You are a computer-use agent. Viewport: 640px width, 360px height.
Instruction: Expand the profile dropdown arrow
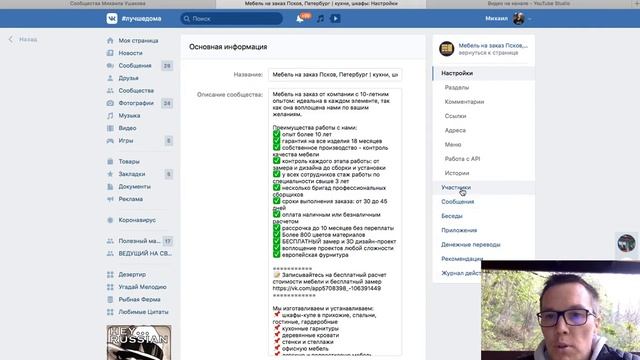(529, 19)
